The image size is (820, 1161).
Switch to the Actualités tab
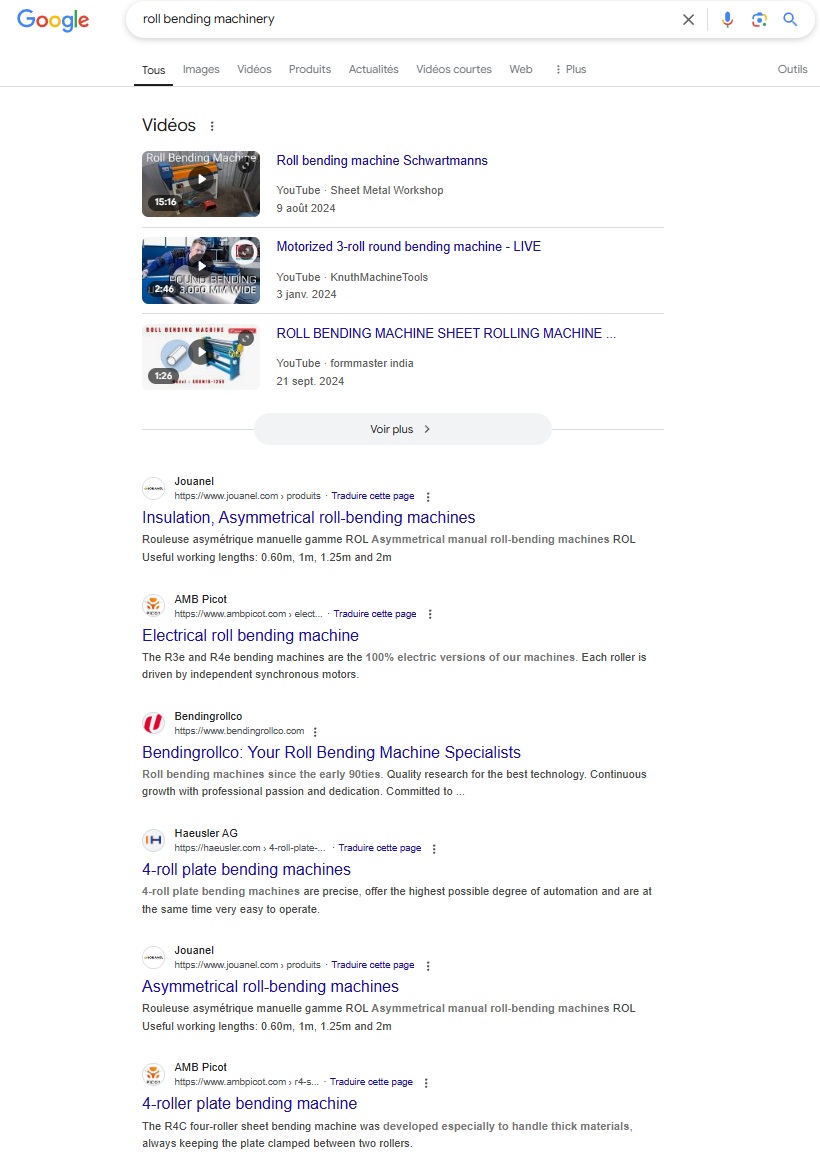click(x=373, y=69)
